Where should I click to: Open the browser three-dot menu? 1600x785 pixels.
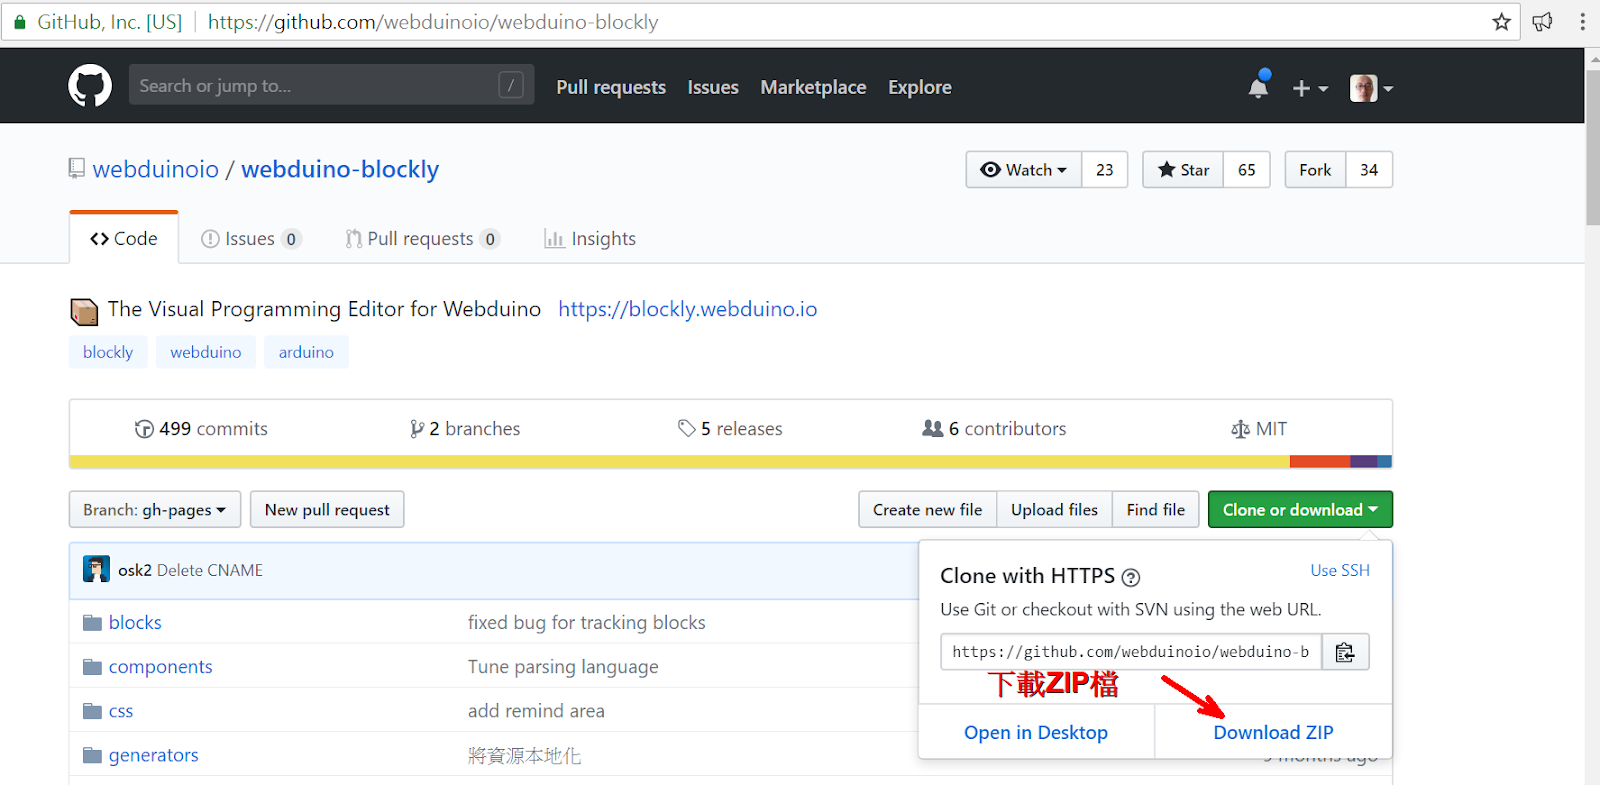1582,22
